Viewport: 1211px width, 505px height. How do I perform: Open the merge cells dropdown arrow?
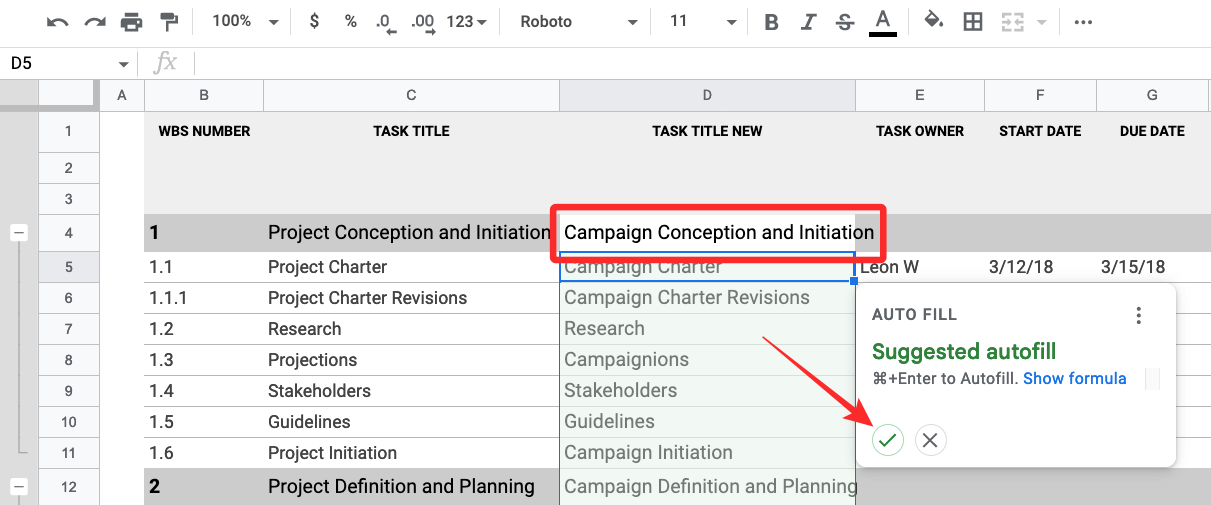click(x=1042, y=22)
